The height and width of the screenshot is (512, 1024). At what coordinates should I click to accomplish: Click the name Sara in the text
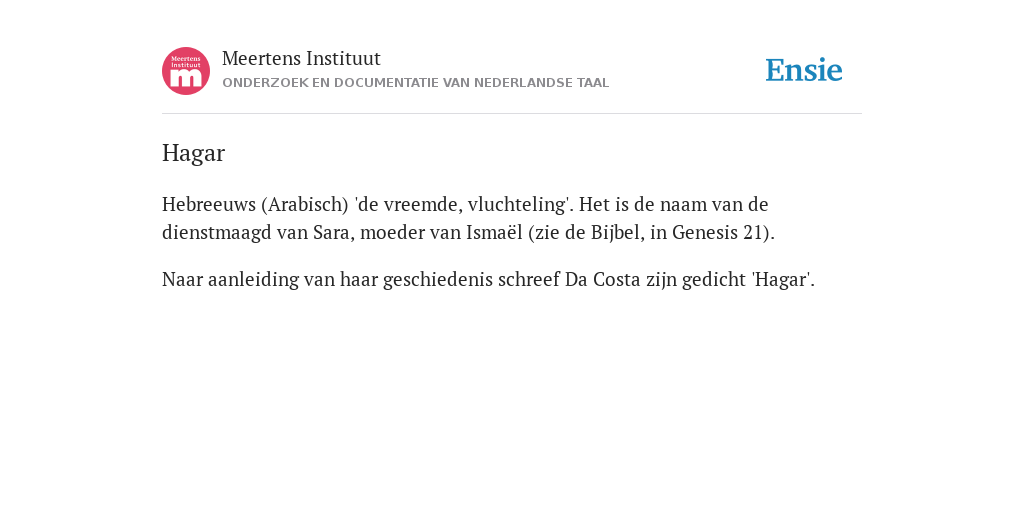click(x=333, y=232)
